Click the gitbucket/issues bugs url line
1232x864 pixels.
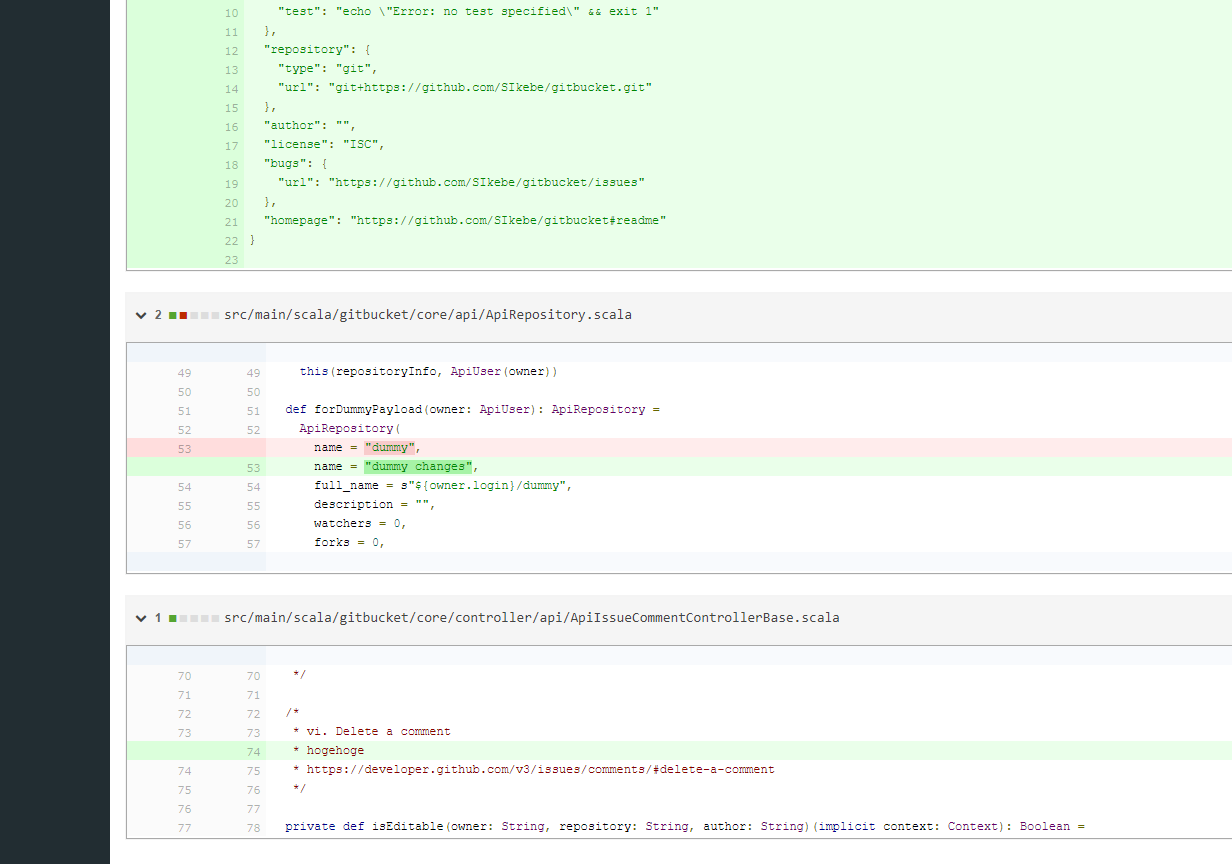[461, 183]
